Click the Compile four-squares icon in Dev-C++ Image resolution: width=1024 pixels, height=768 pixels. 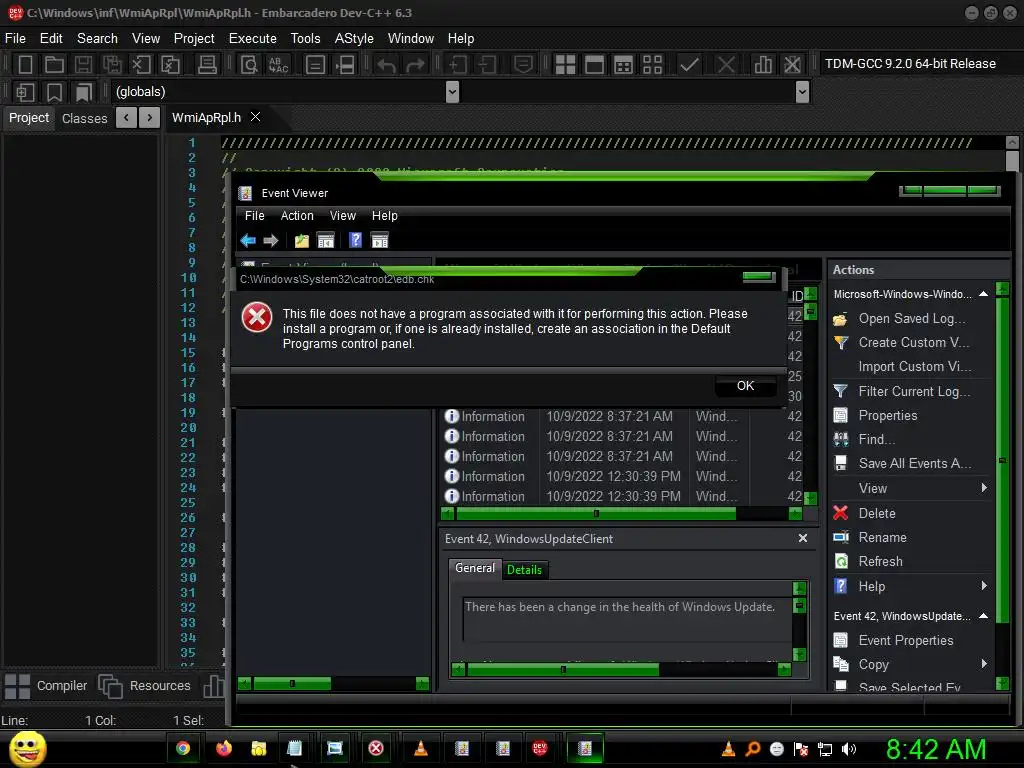tap(566, 65)
